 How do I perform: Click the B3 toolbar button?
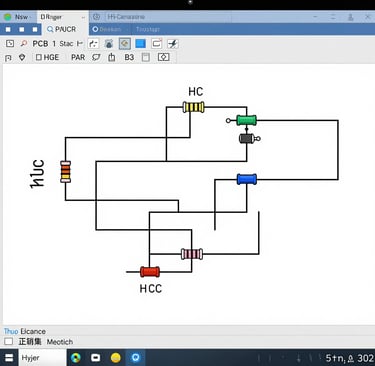tap(129, 57)
